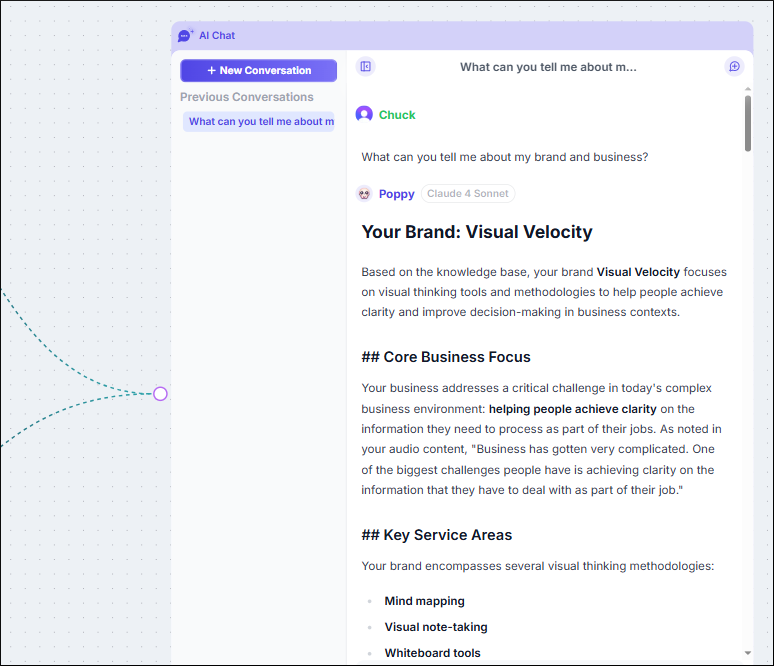Image resolution: width=774 pixels, height=666 pixels.
Task: Click the conversation title in the chat header
Action: click(548, 67)
